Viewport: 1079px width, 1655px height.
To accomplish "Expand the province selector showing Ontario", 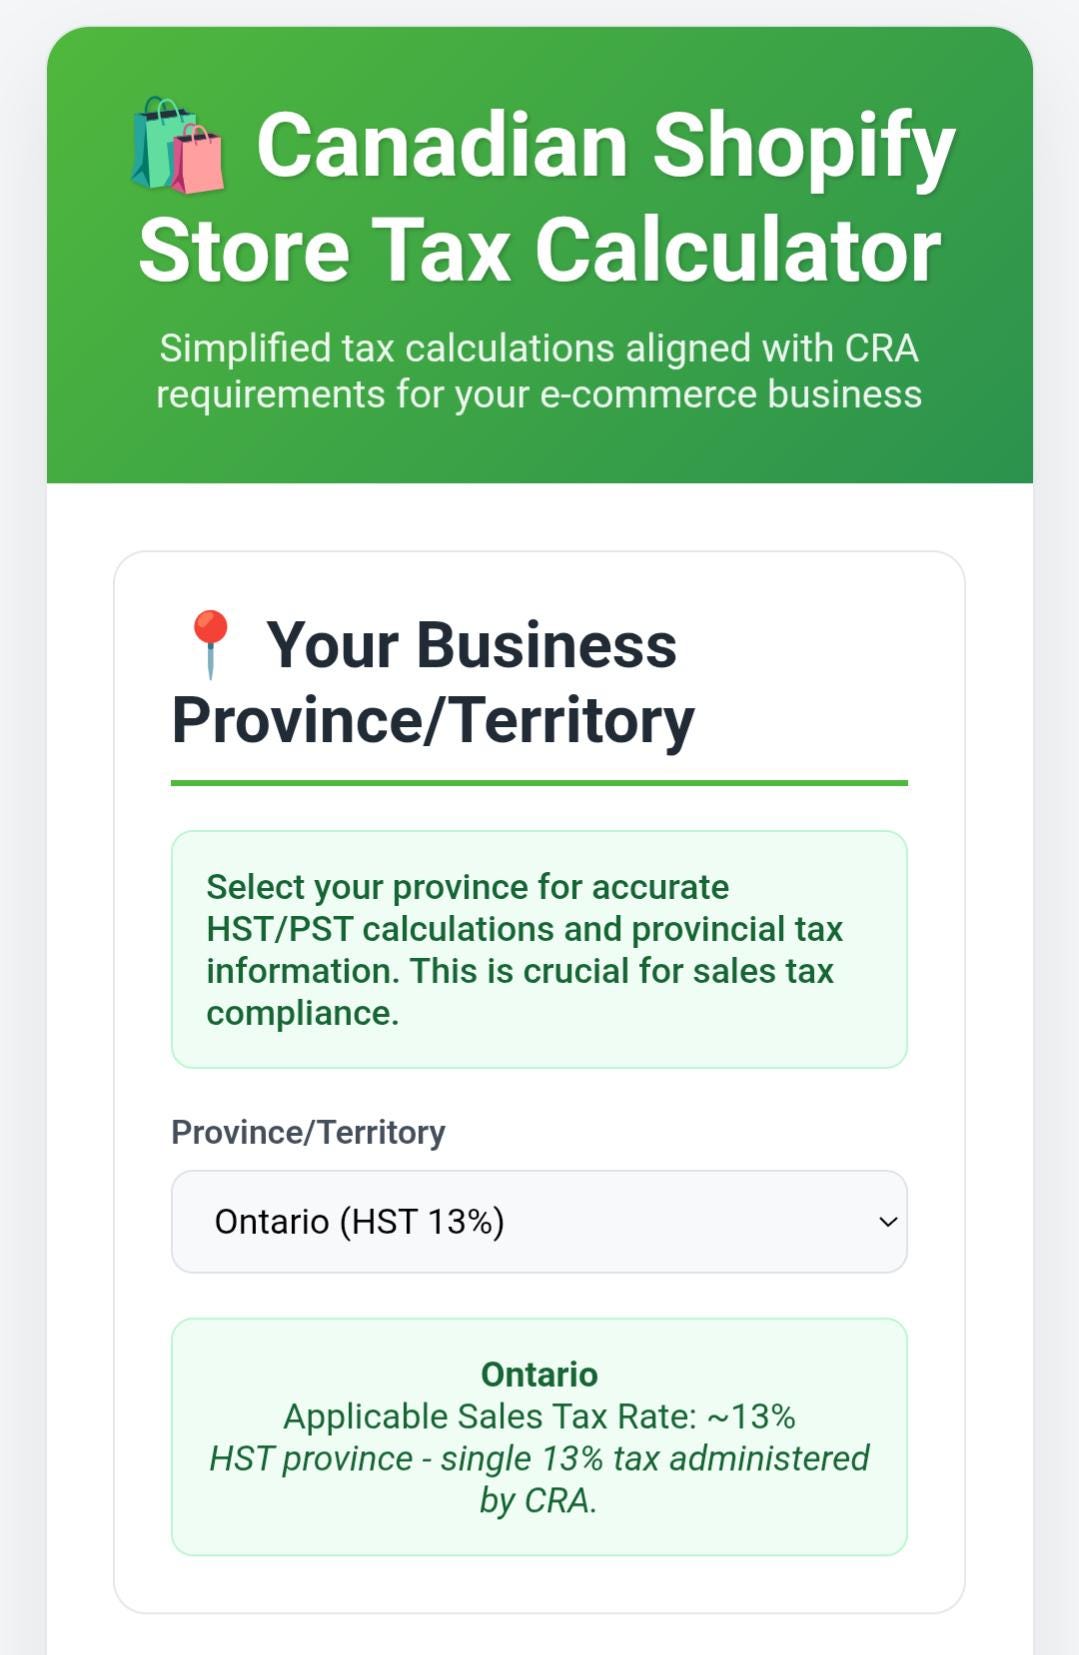I will 540,1221.
